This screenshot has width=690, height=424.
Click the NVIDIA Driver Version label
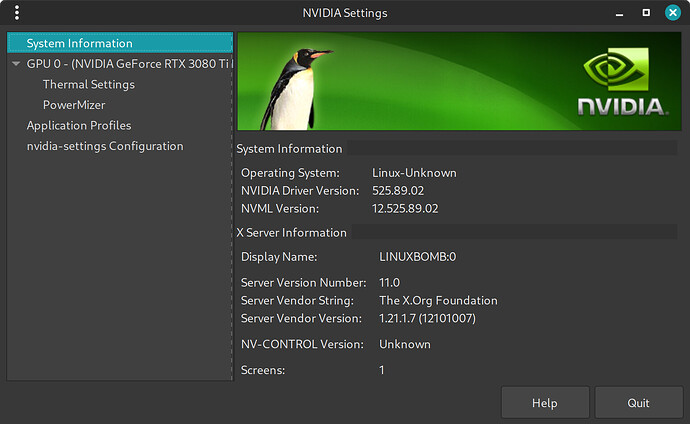300,190
